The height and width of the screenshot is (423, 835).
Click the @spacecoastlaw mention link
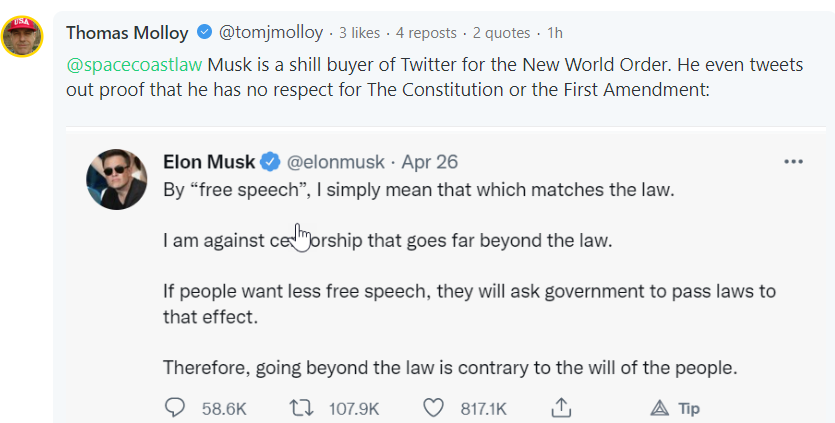(x=134, y=64)
